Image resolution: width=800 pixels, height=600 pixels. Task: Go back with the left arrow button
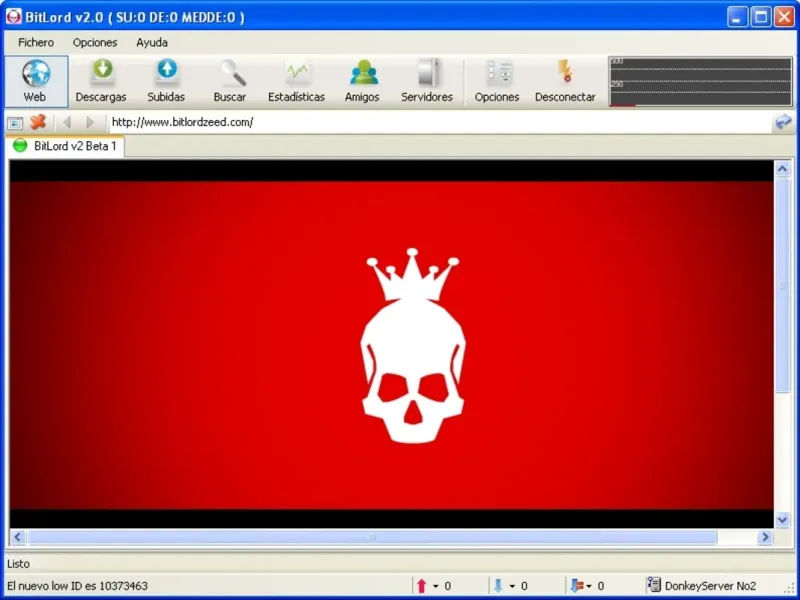(66, 122)
